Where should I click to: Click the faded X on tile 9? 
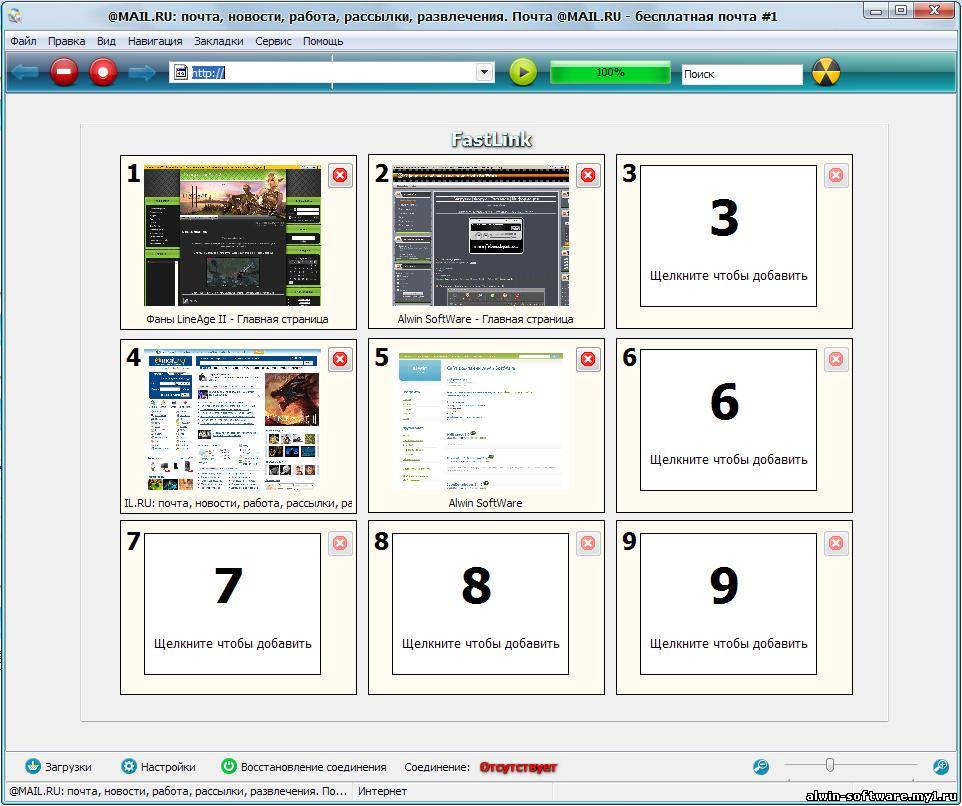tap(836, 543)
